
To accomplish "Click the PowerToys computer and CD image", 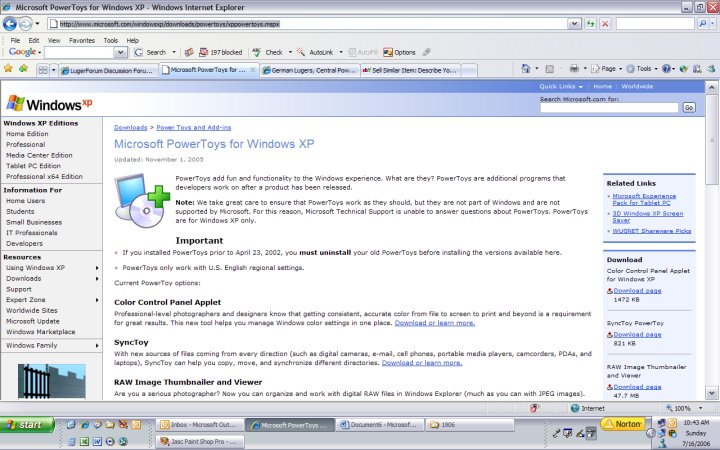I will pyautogui.click(x=142, y=200).
